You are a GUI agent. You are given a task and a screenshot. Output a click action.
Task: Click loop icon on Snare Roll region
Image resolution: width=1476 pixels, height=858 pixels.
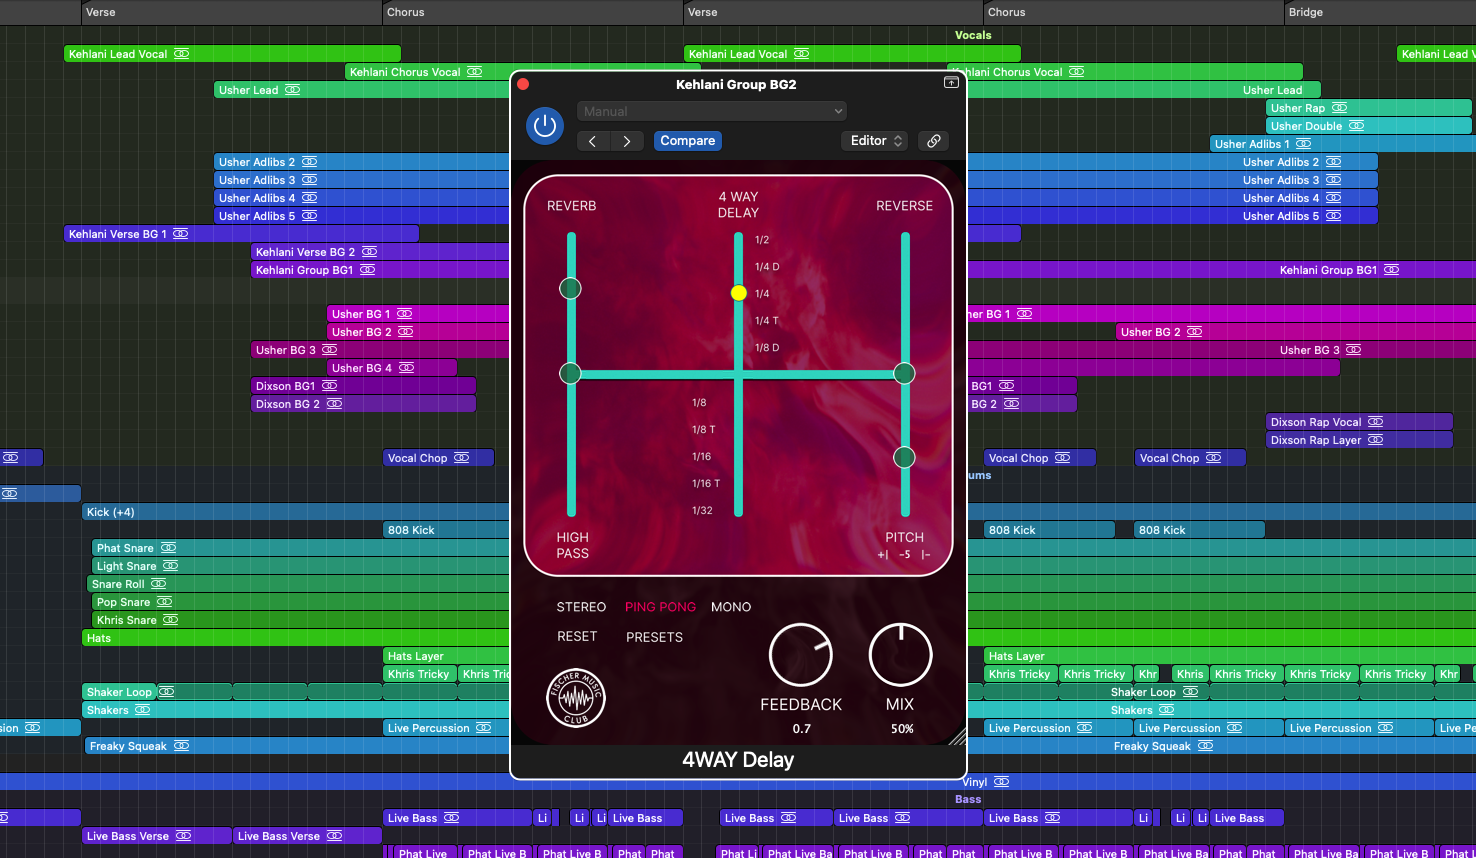click(x=158, y=584)
